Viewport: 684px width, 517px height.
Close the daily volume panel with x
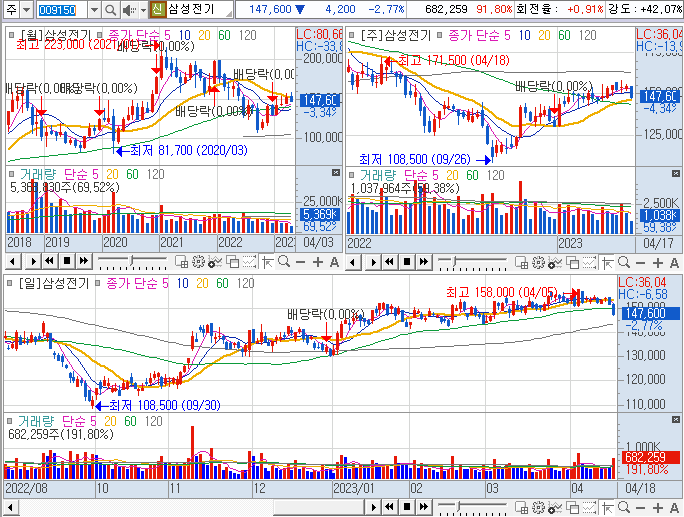(x=676, y=419)
